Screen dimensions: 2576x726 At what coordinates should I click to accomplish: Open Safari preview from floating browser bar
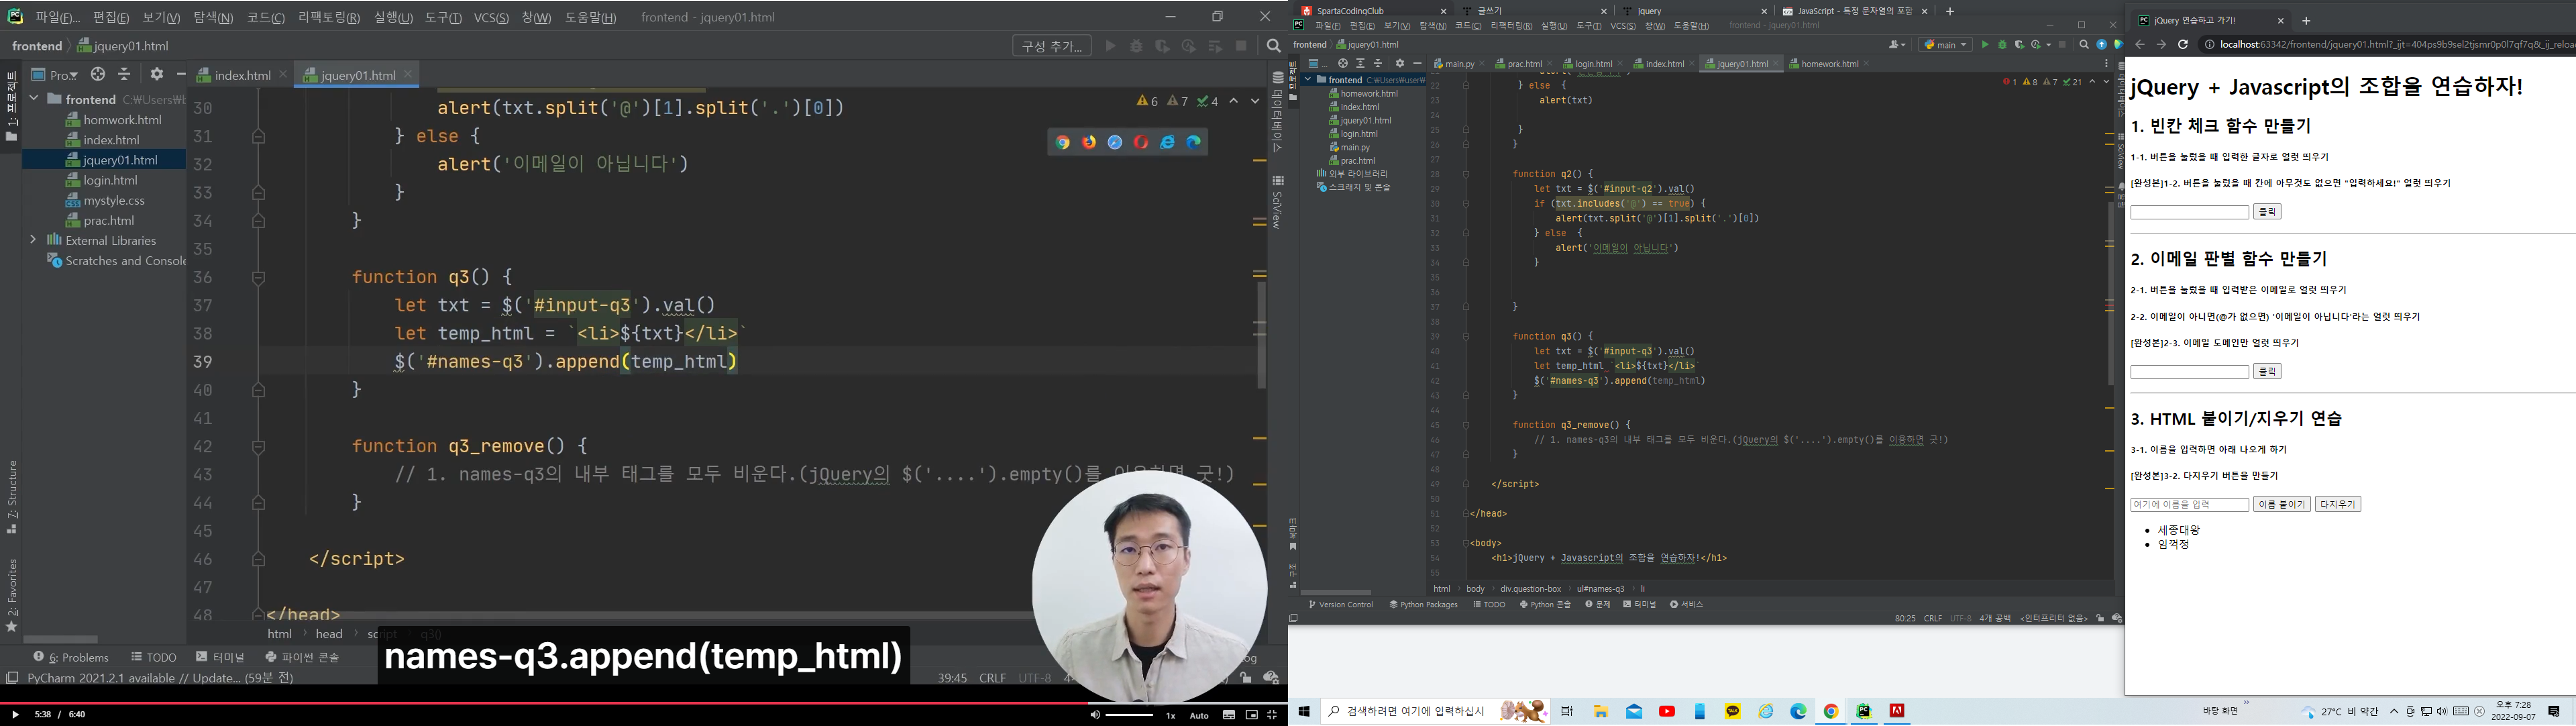(x=1115, y=143)
